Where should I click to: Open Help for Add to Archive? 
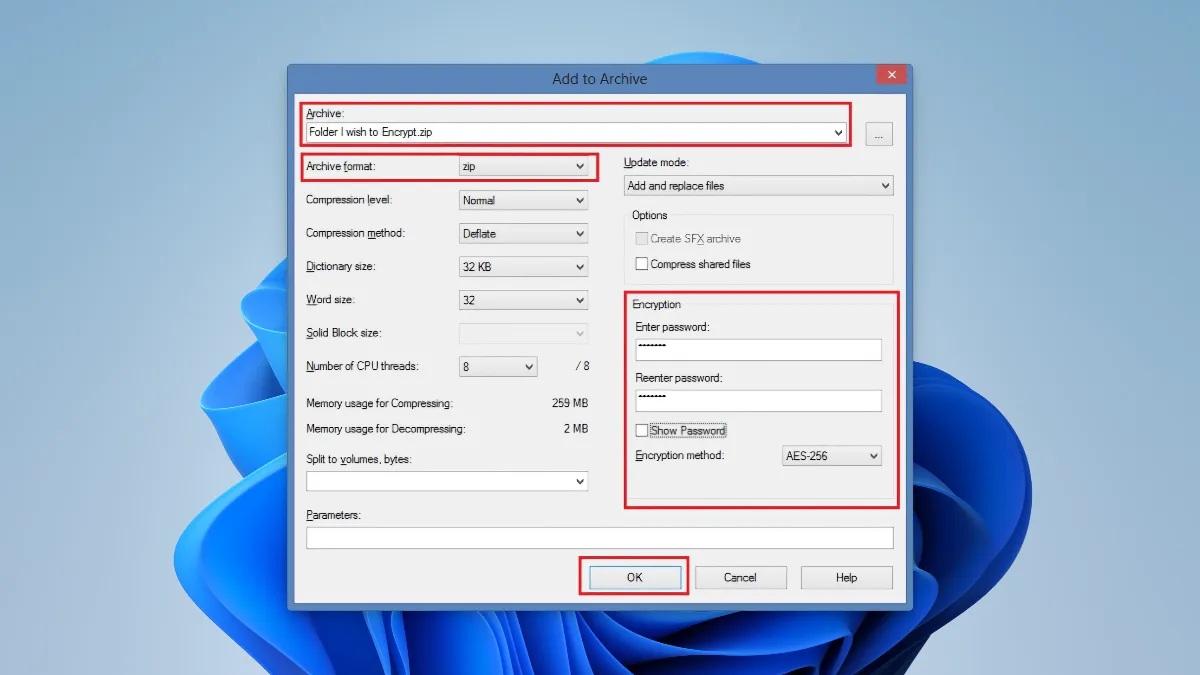(846, 578)
